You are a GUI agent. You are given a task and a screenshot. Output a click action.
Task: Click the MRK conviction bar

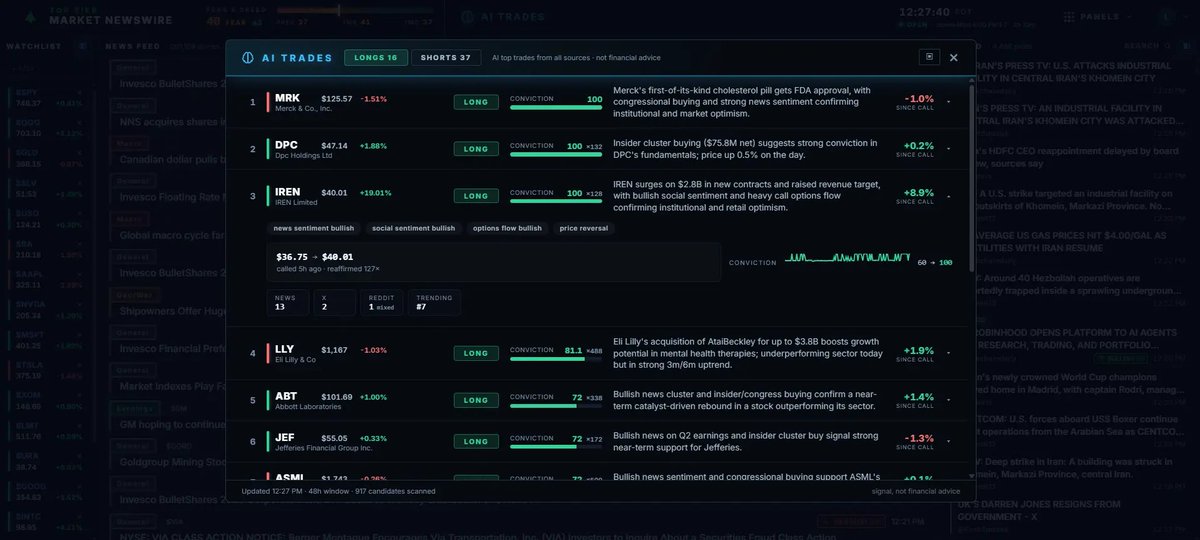tap(556, 108)
